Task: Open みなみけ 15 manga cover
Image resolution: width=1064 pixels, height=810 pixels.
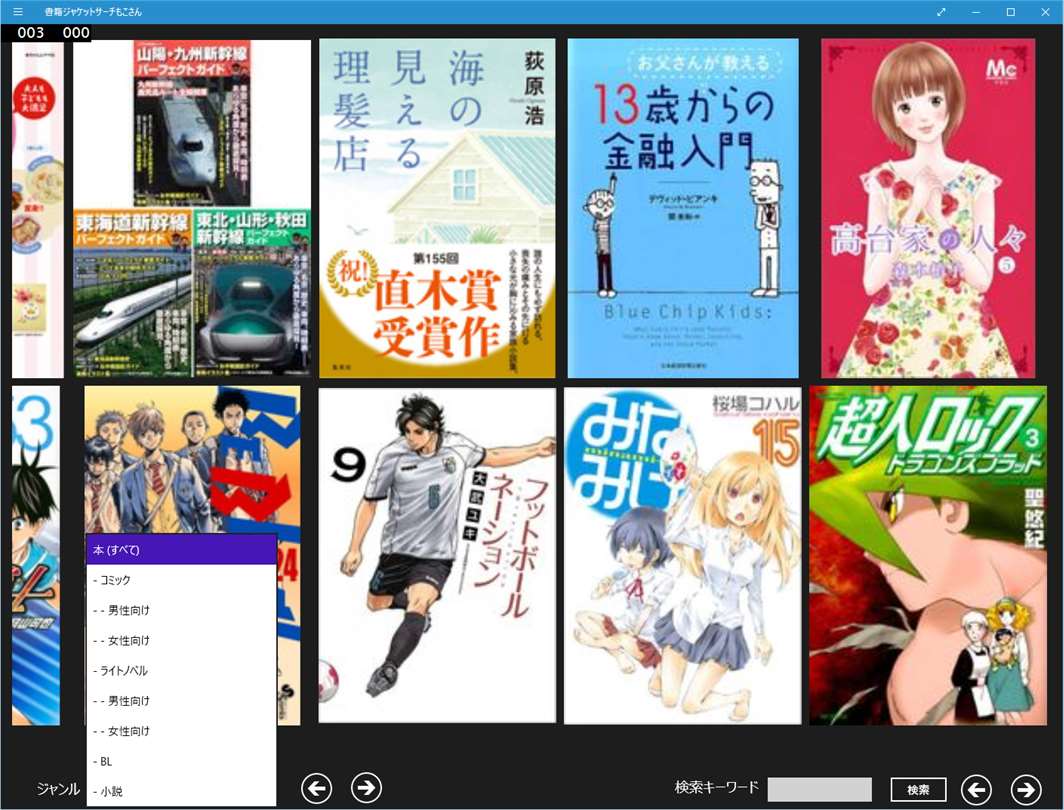Action: [683, 555]
